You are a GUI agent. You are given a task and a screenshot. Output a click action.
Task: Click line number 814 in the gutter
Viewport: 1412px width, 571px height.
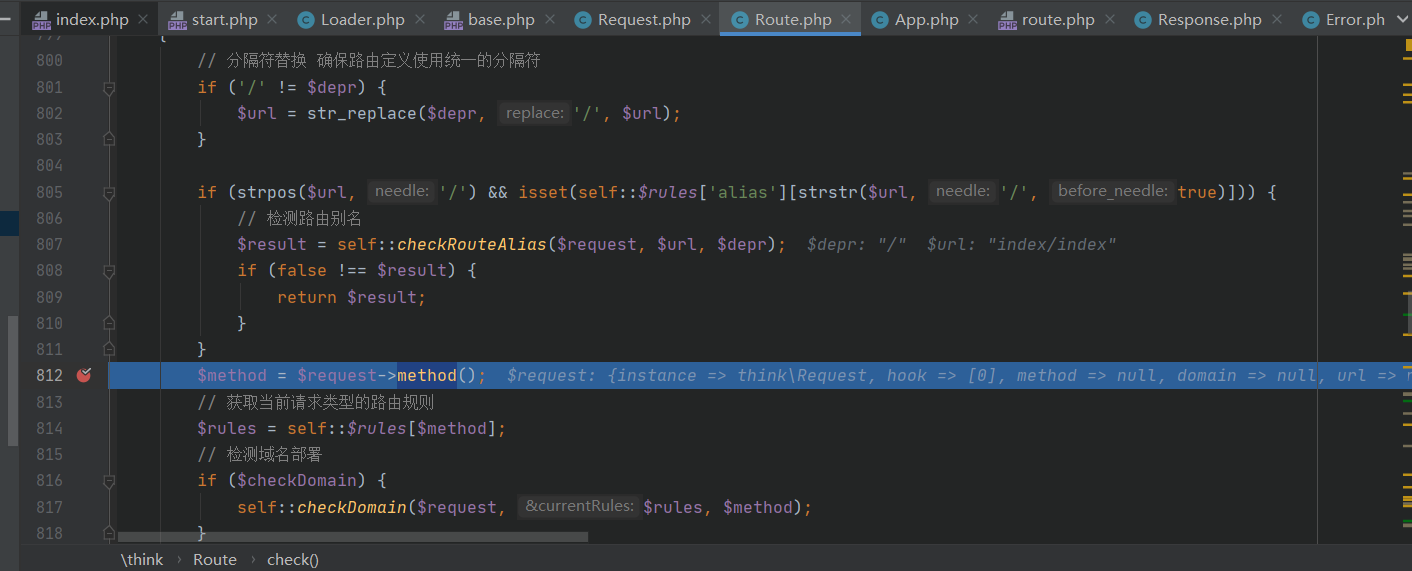(x=49, y=429)
